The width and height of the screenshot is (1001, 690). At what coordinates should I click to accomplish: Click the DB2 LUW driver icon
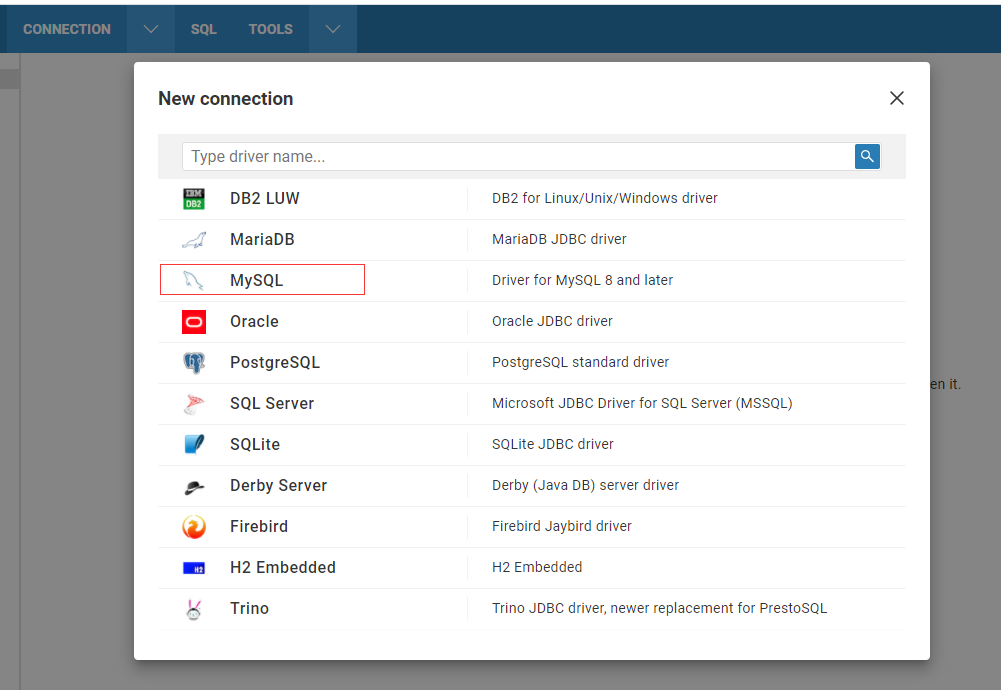point(195,197)
